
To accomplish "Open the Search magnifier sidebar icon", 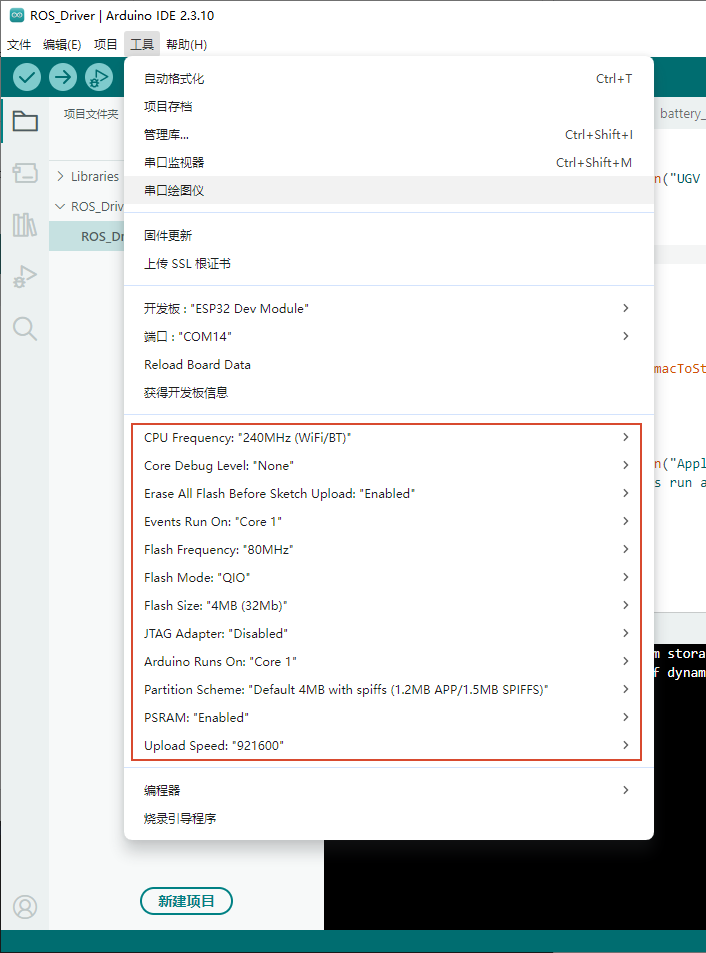I will (x=25, y=329).
